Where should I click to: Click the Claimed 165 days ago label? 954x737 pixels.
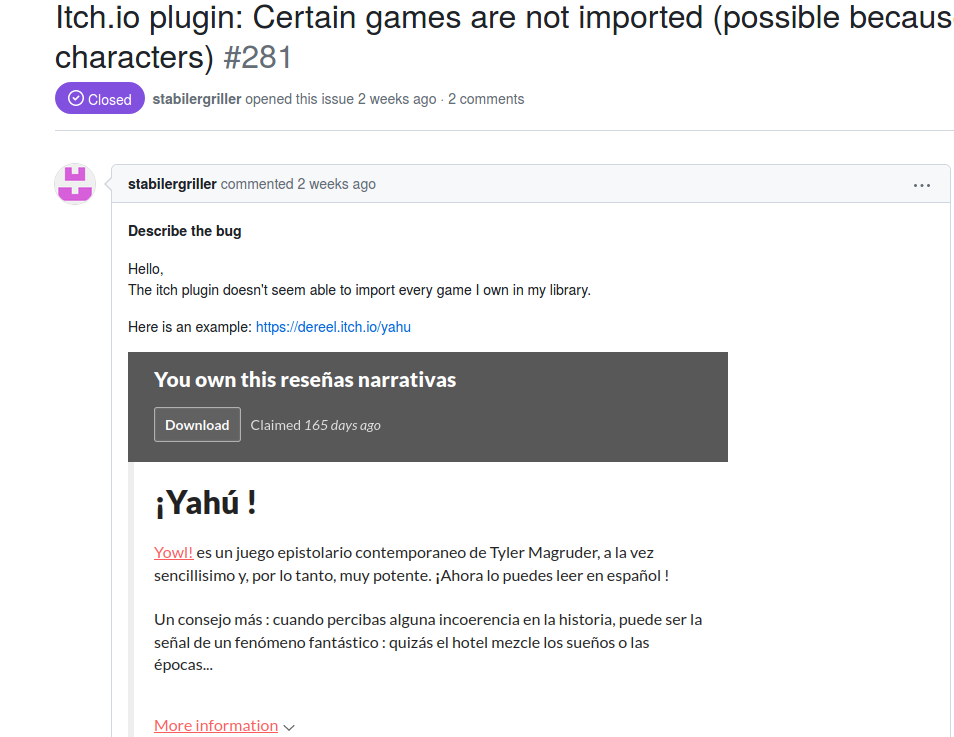click(x=315, y=424)
